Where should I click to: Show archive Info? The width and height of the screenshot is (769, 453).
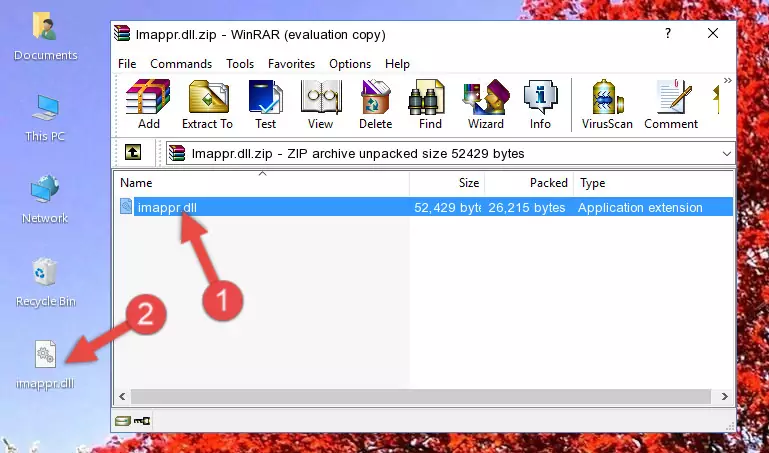tap(540, 104)
